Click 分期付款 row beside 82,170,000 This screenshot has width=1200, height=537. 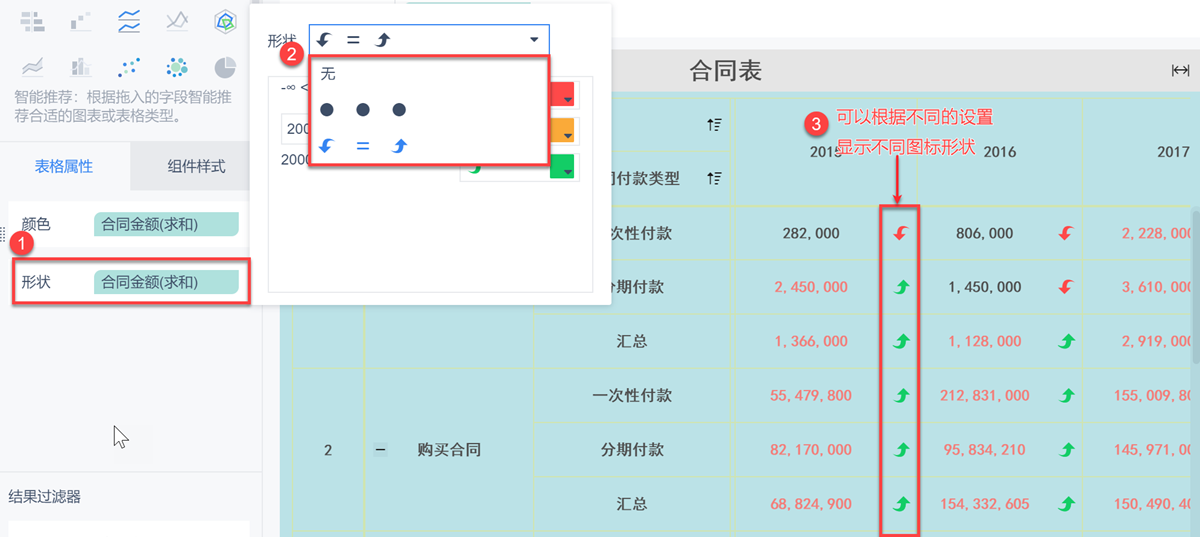(632, 449)
